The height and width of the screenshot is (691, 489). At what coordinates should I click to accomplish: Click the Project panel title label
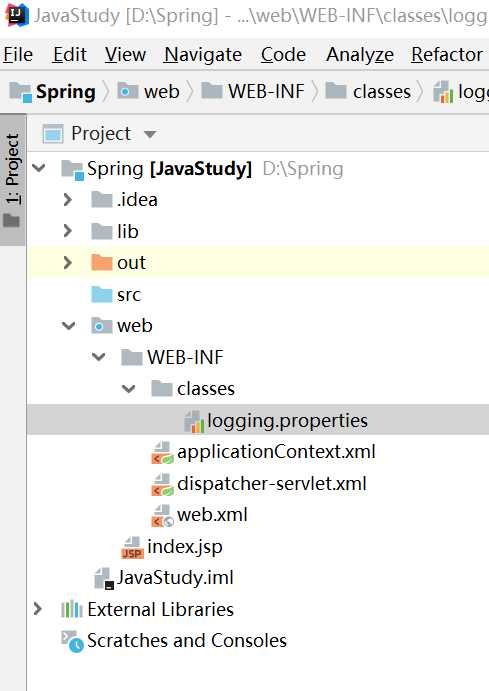(101, 134)
